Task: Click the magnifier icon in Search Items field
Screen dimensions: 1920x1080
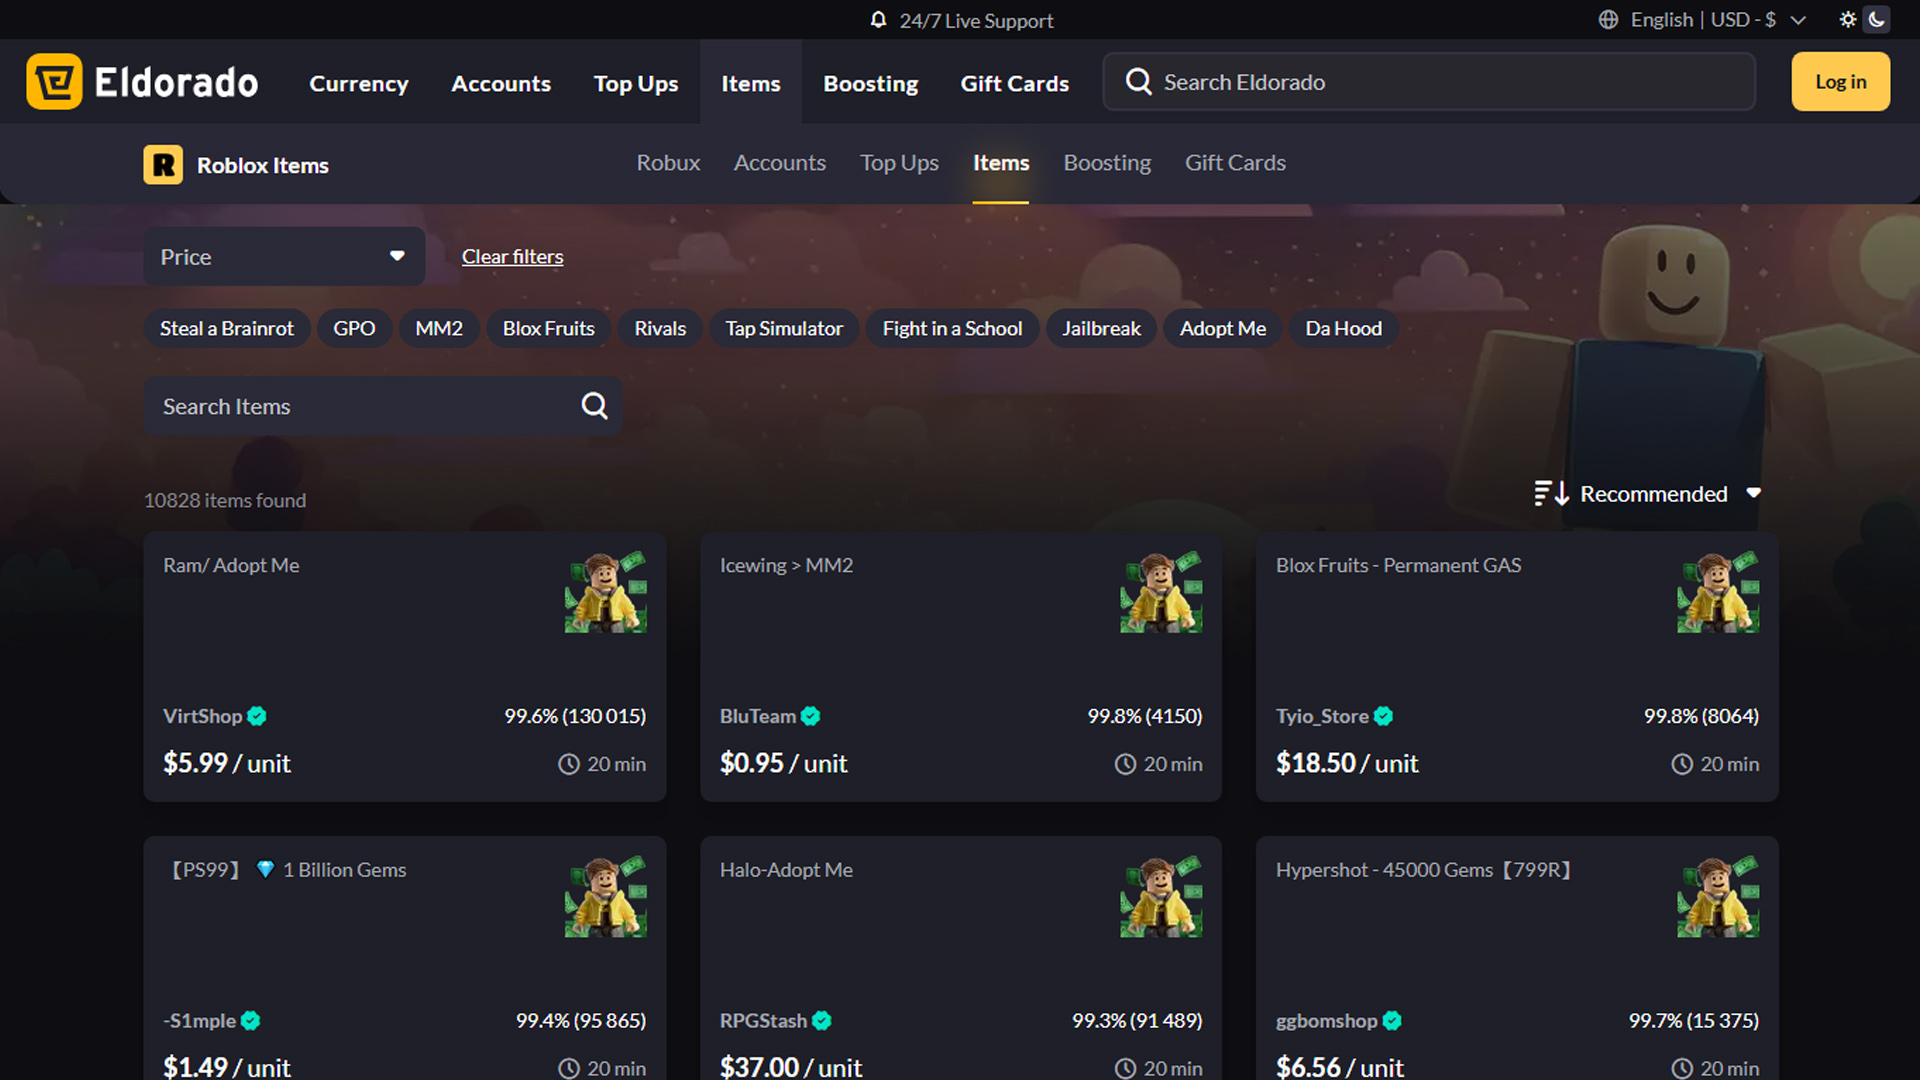Action: 594,405
